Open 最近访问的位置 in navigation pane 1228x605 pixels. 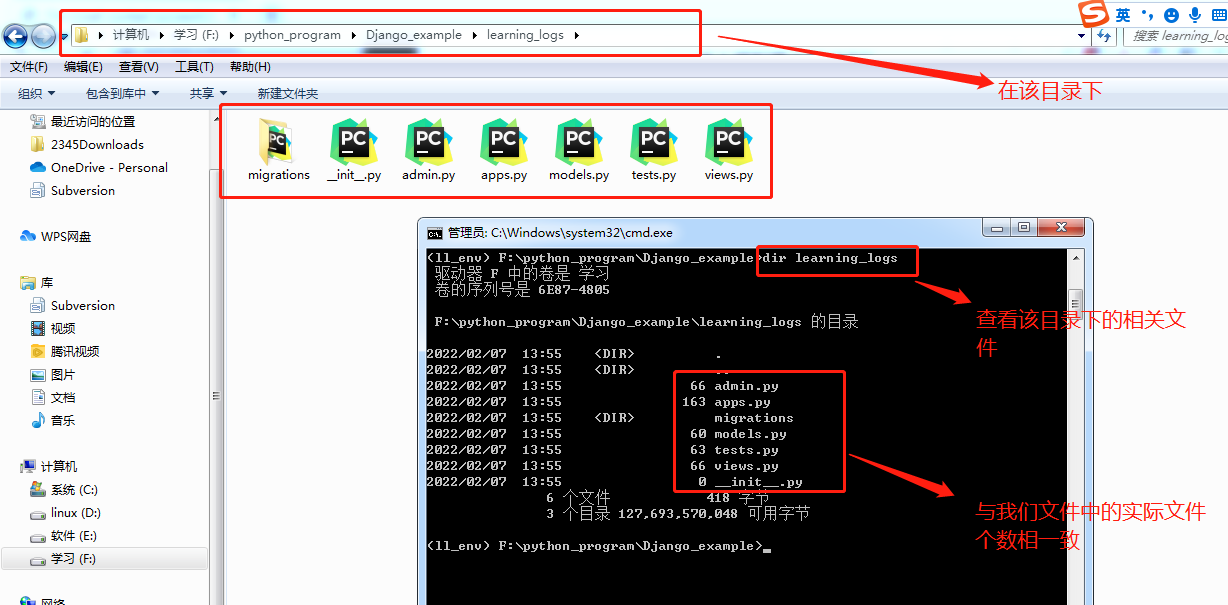coord(82,121)
